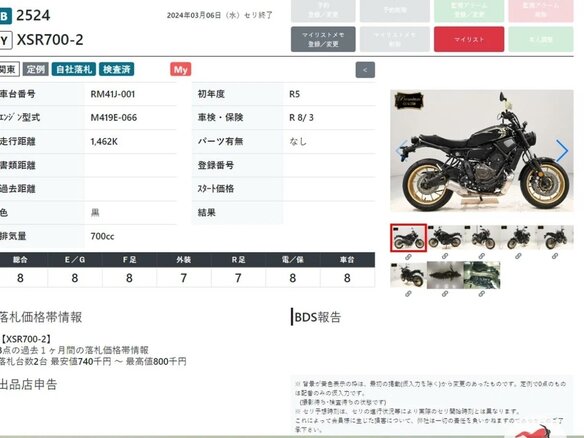The image size is (584, 438).
Task: Click the 登録番号 label
Action: (x=216, y=165)
